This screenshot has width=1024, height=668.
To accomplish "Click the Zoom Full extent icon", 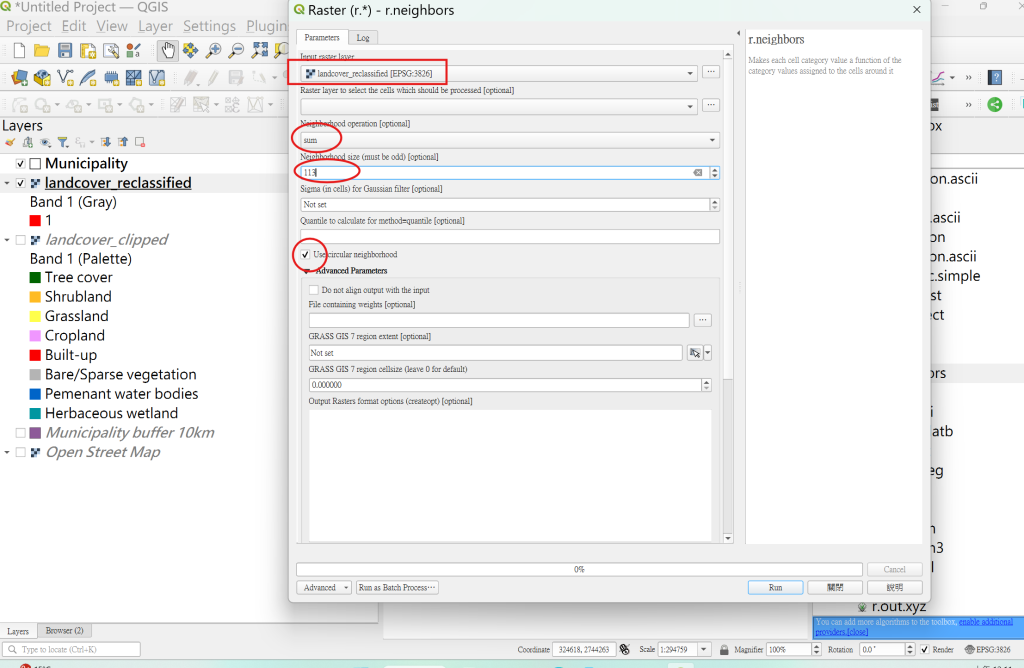I will [x=259, y=50].
